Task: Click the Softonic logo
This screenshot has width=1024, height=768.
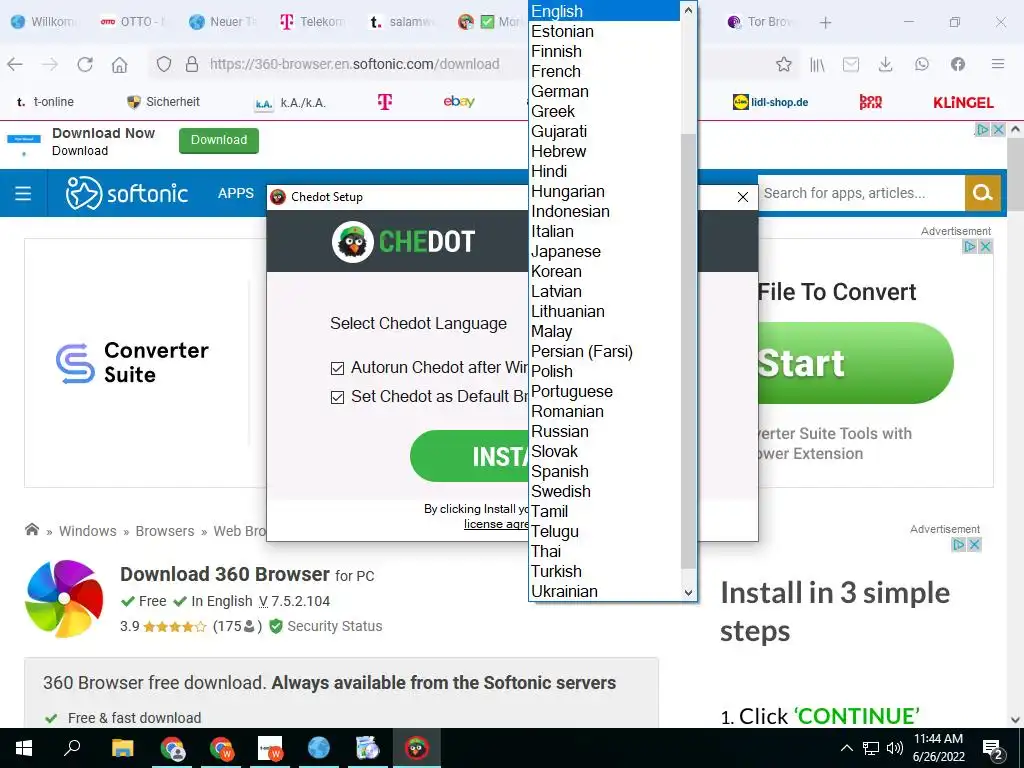Action: coord(127,193)
